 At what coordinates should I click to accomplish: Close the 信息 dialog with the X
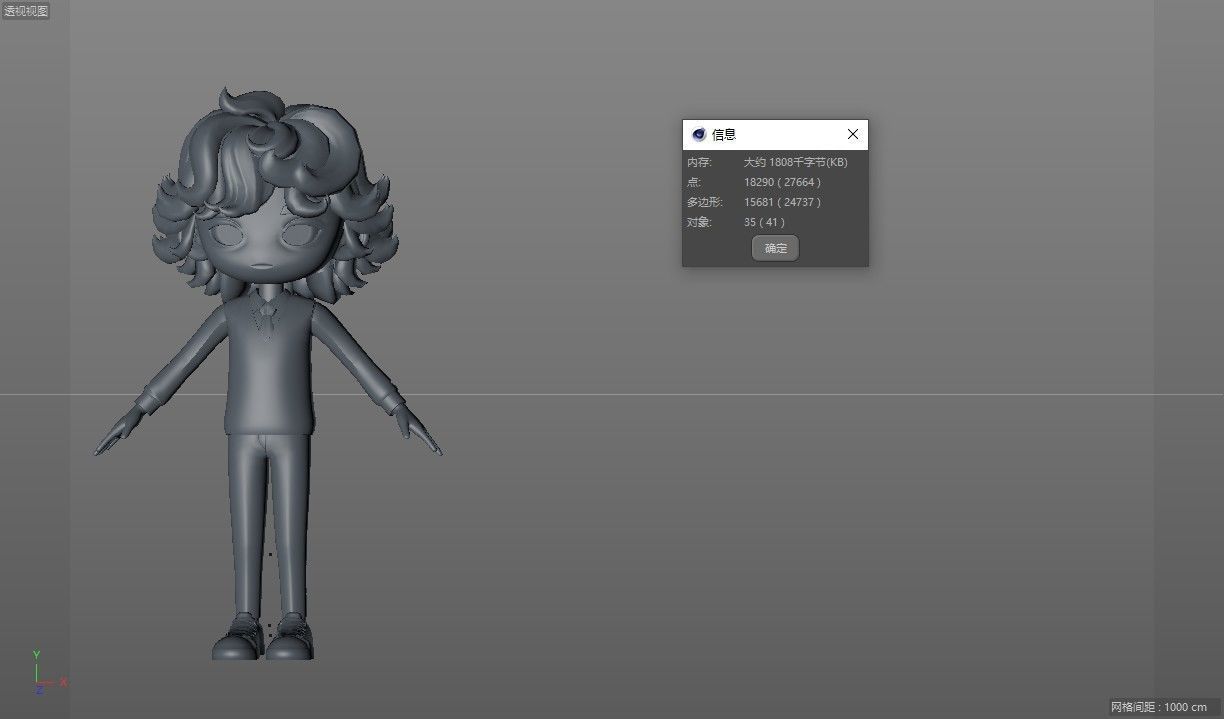(x=853, y=134)
